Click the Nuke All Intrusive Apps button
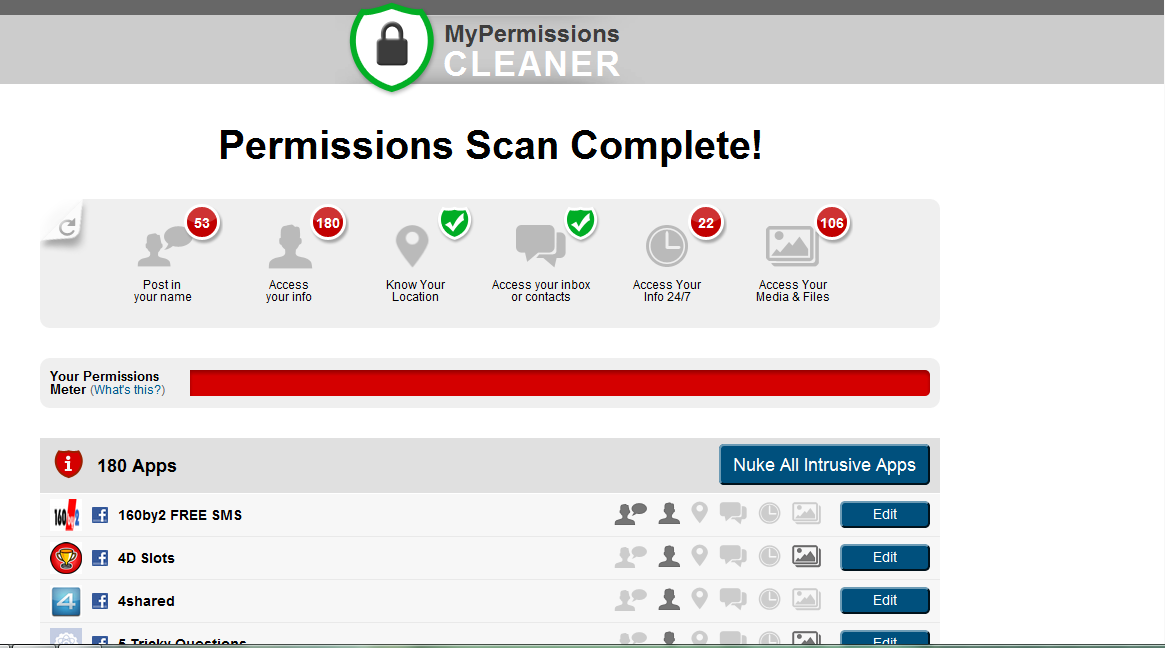The image size is (1165, 648). pyautogui.click(x=824, y=464)
